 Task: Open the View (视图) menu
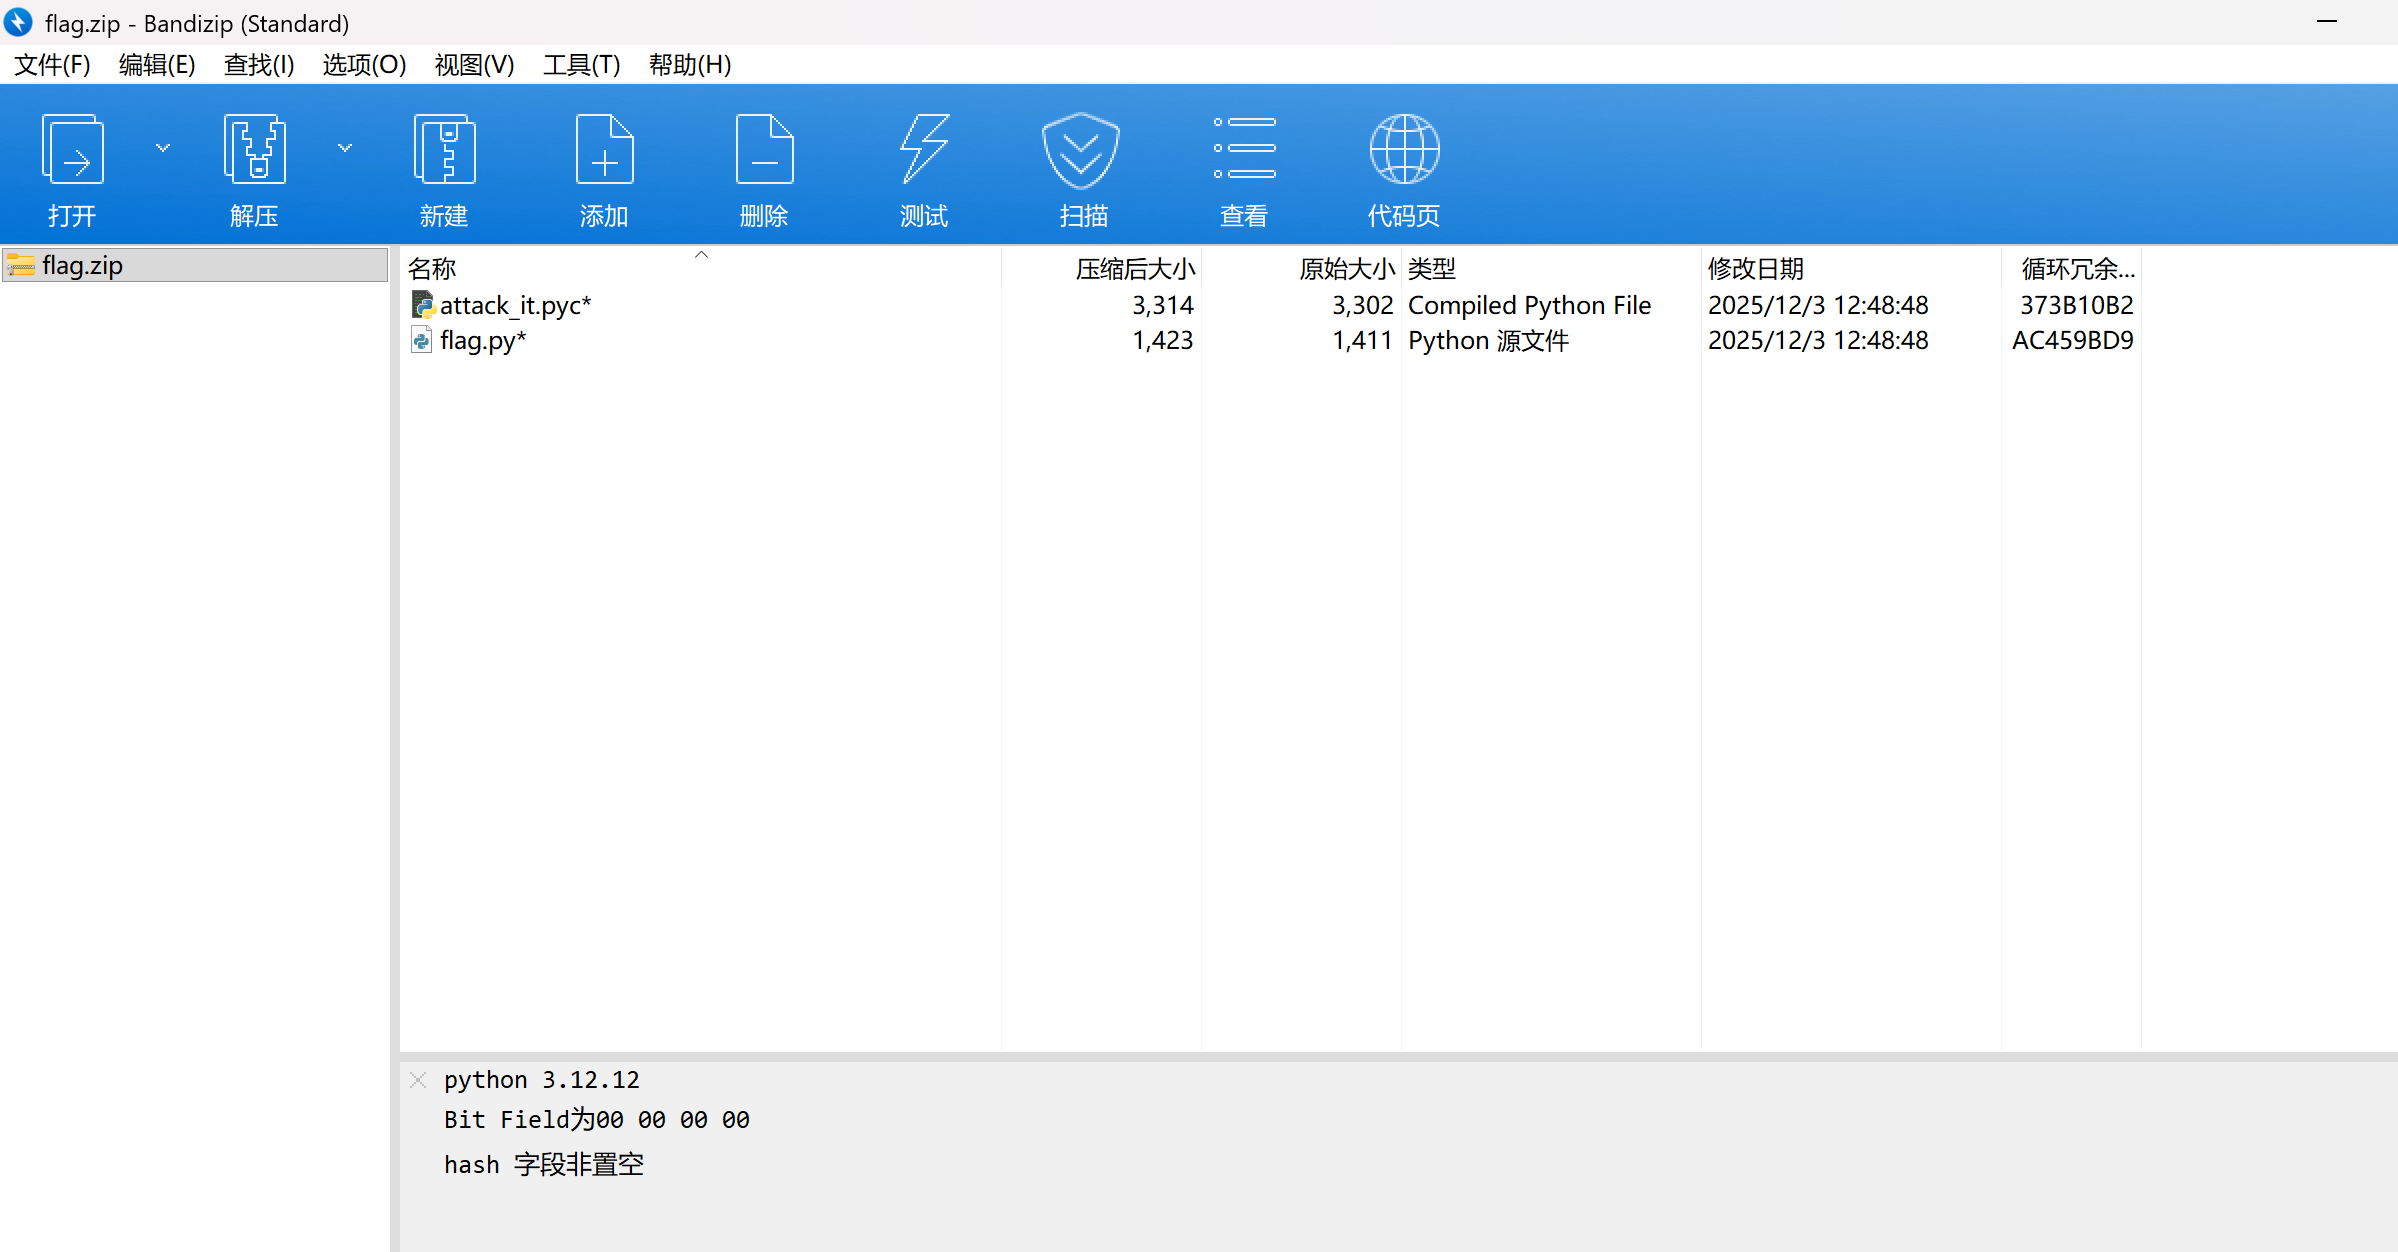pos(474,65)
